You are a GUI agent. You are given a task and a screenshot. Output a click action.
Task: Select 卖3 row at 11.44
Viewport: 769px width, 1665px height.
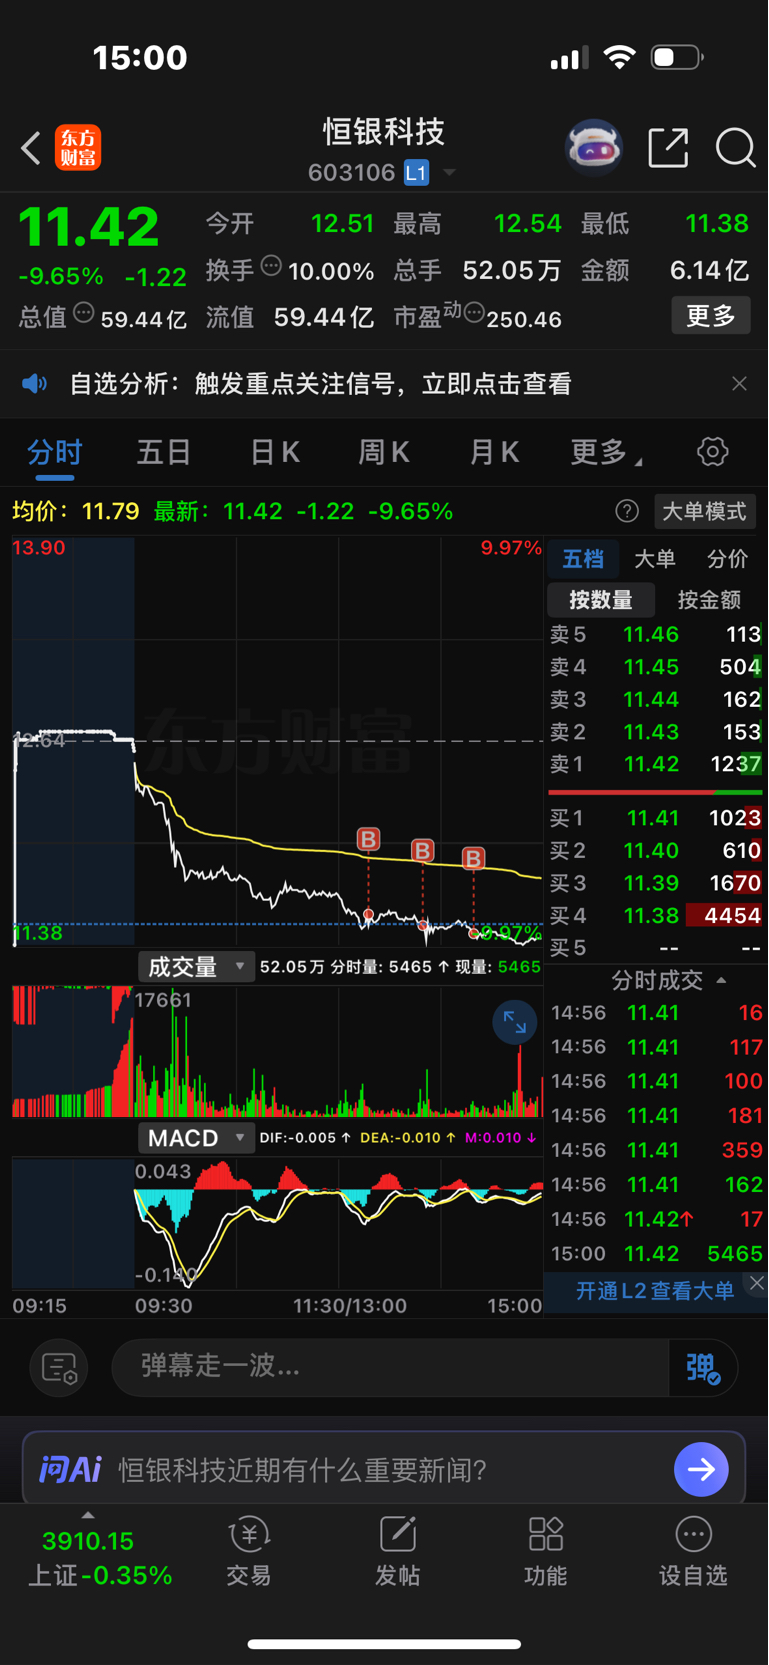tap(655, 700)
